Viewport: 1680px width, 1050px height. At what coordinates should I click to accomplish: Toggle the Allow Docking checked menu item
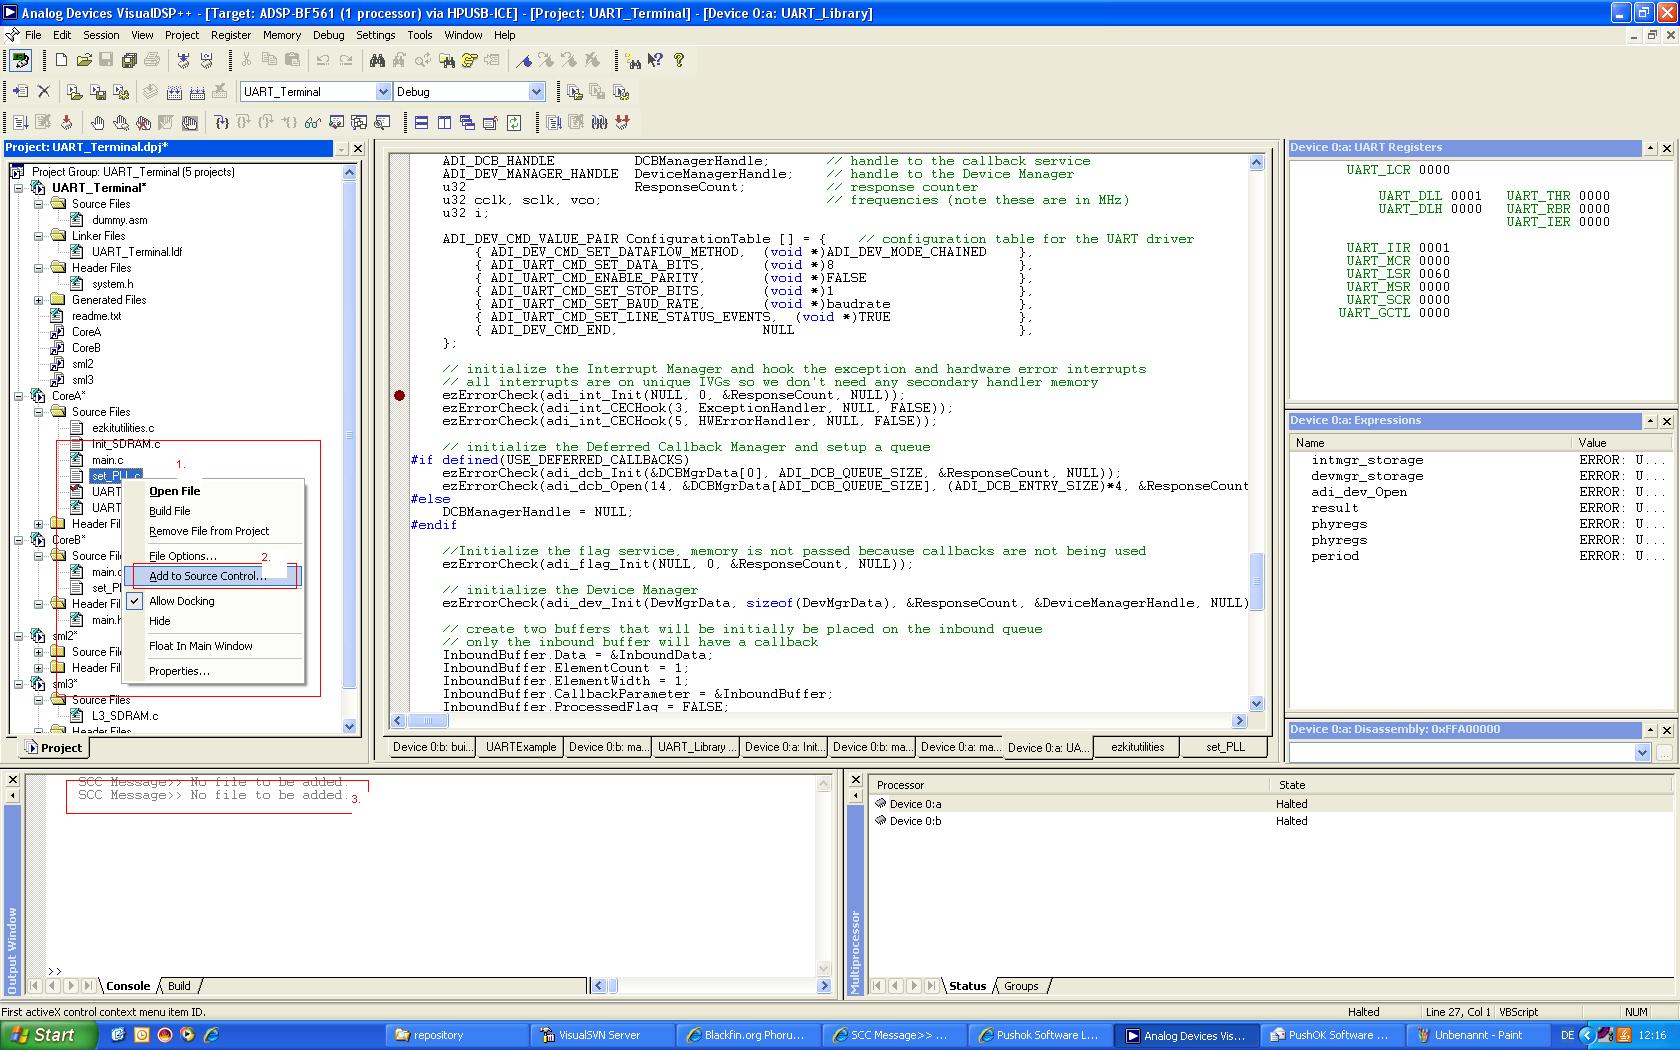(x=181, y=601)
